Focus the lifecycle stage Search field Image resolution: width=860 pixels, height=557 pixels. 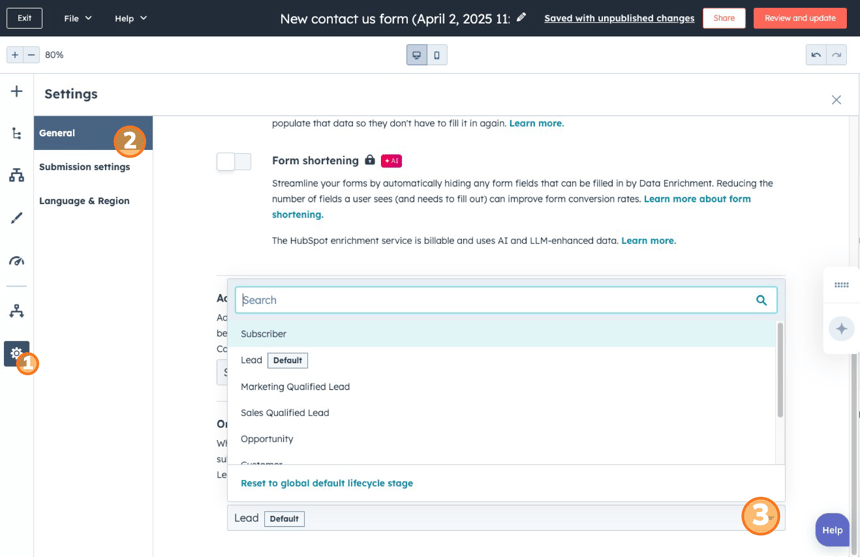point(506,300)
